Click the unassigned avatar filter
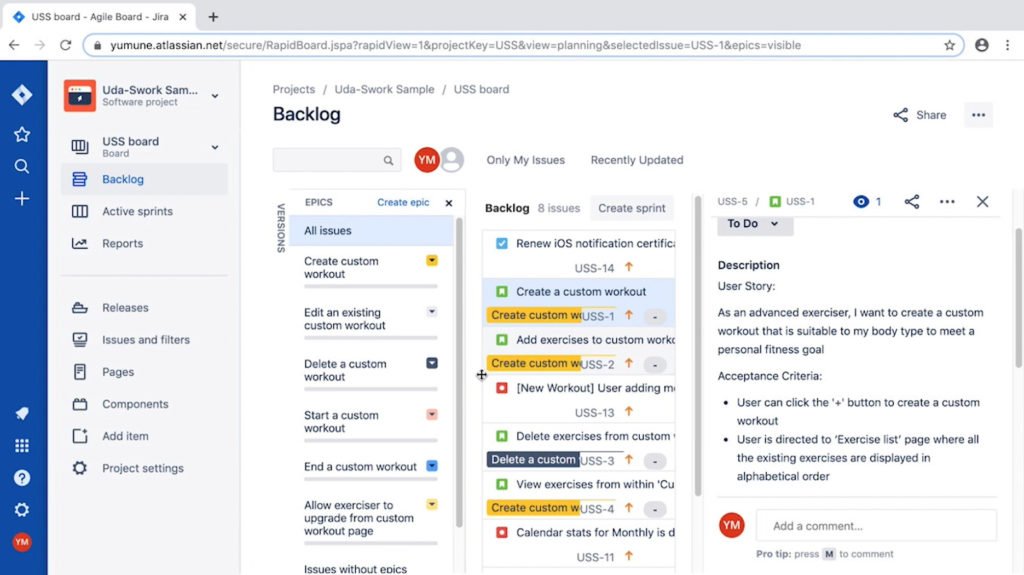 (x=452, y=159)
